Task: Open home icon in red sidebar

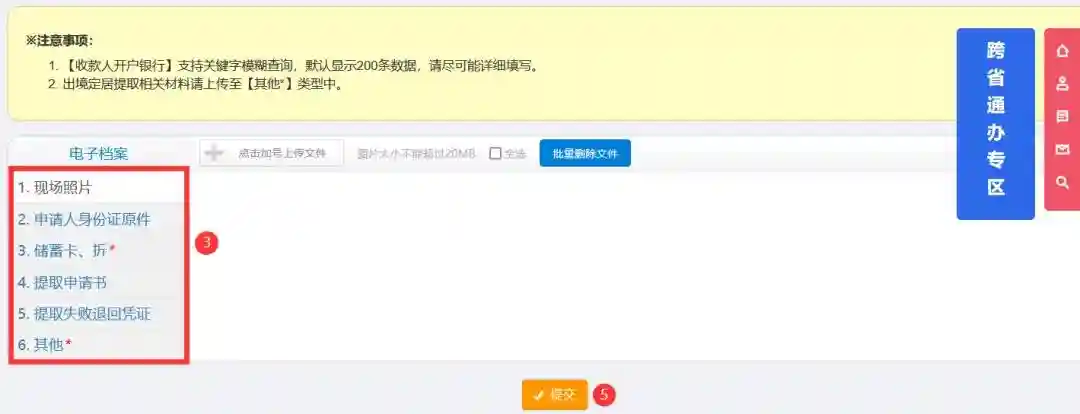Action: point(1062,50)
